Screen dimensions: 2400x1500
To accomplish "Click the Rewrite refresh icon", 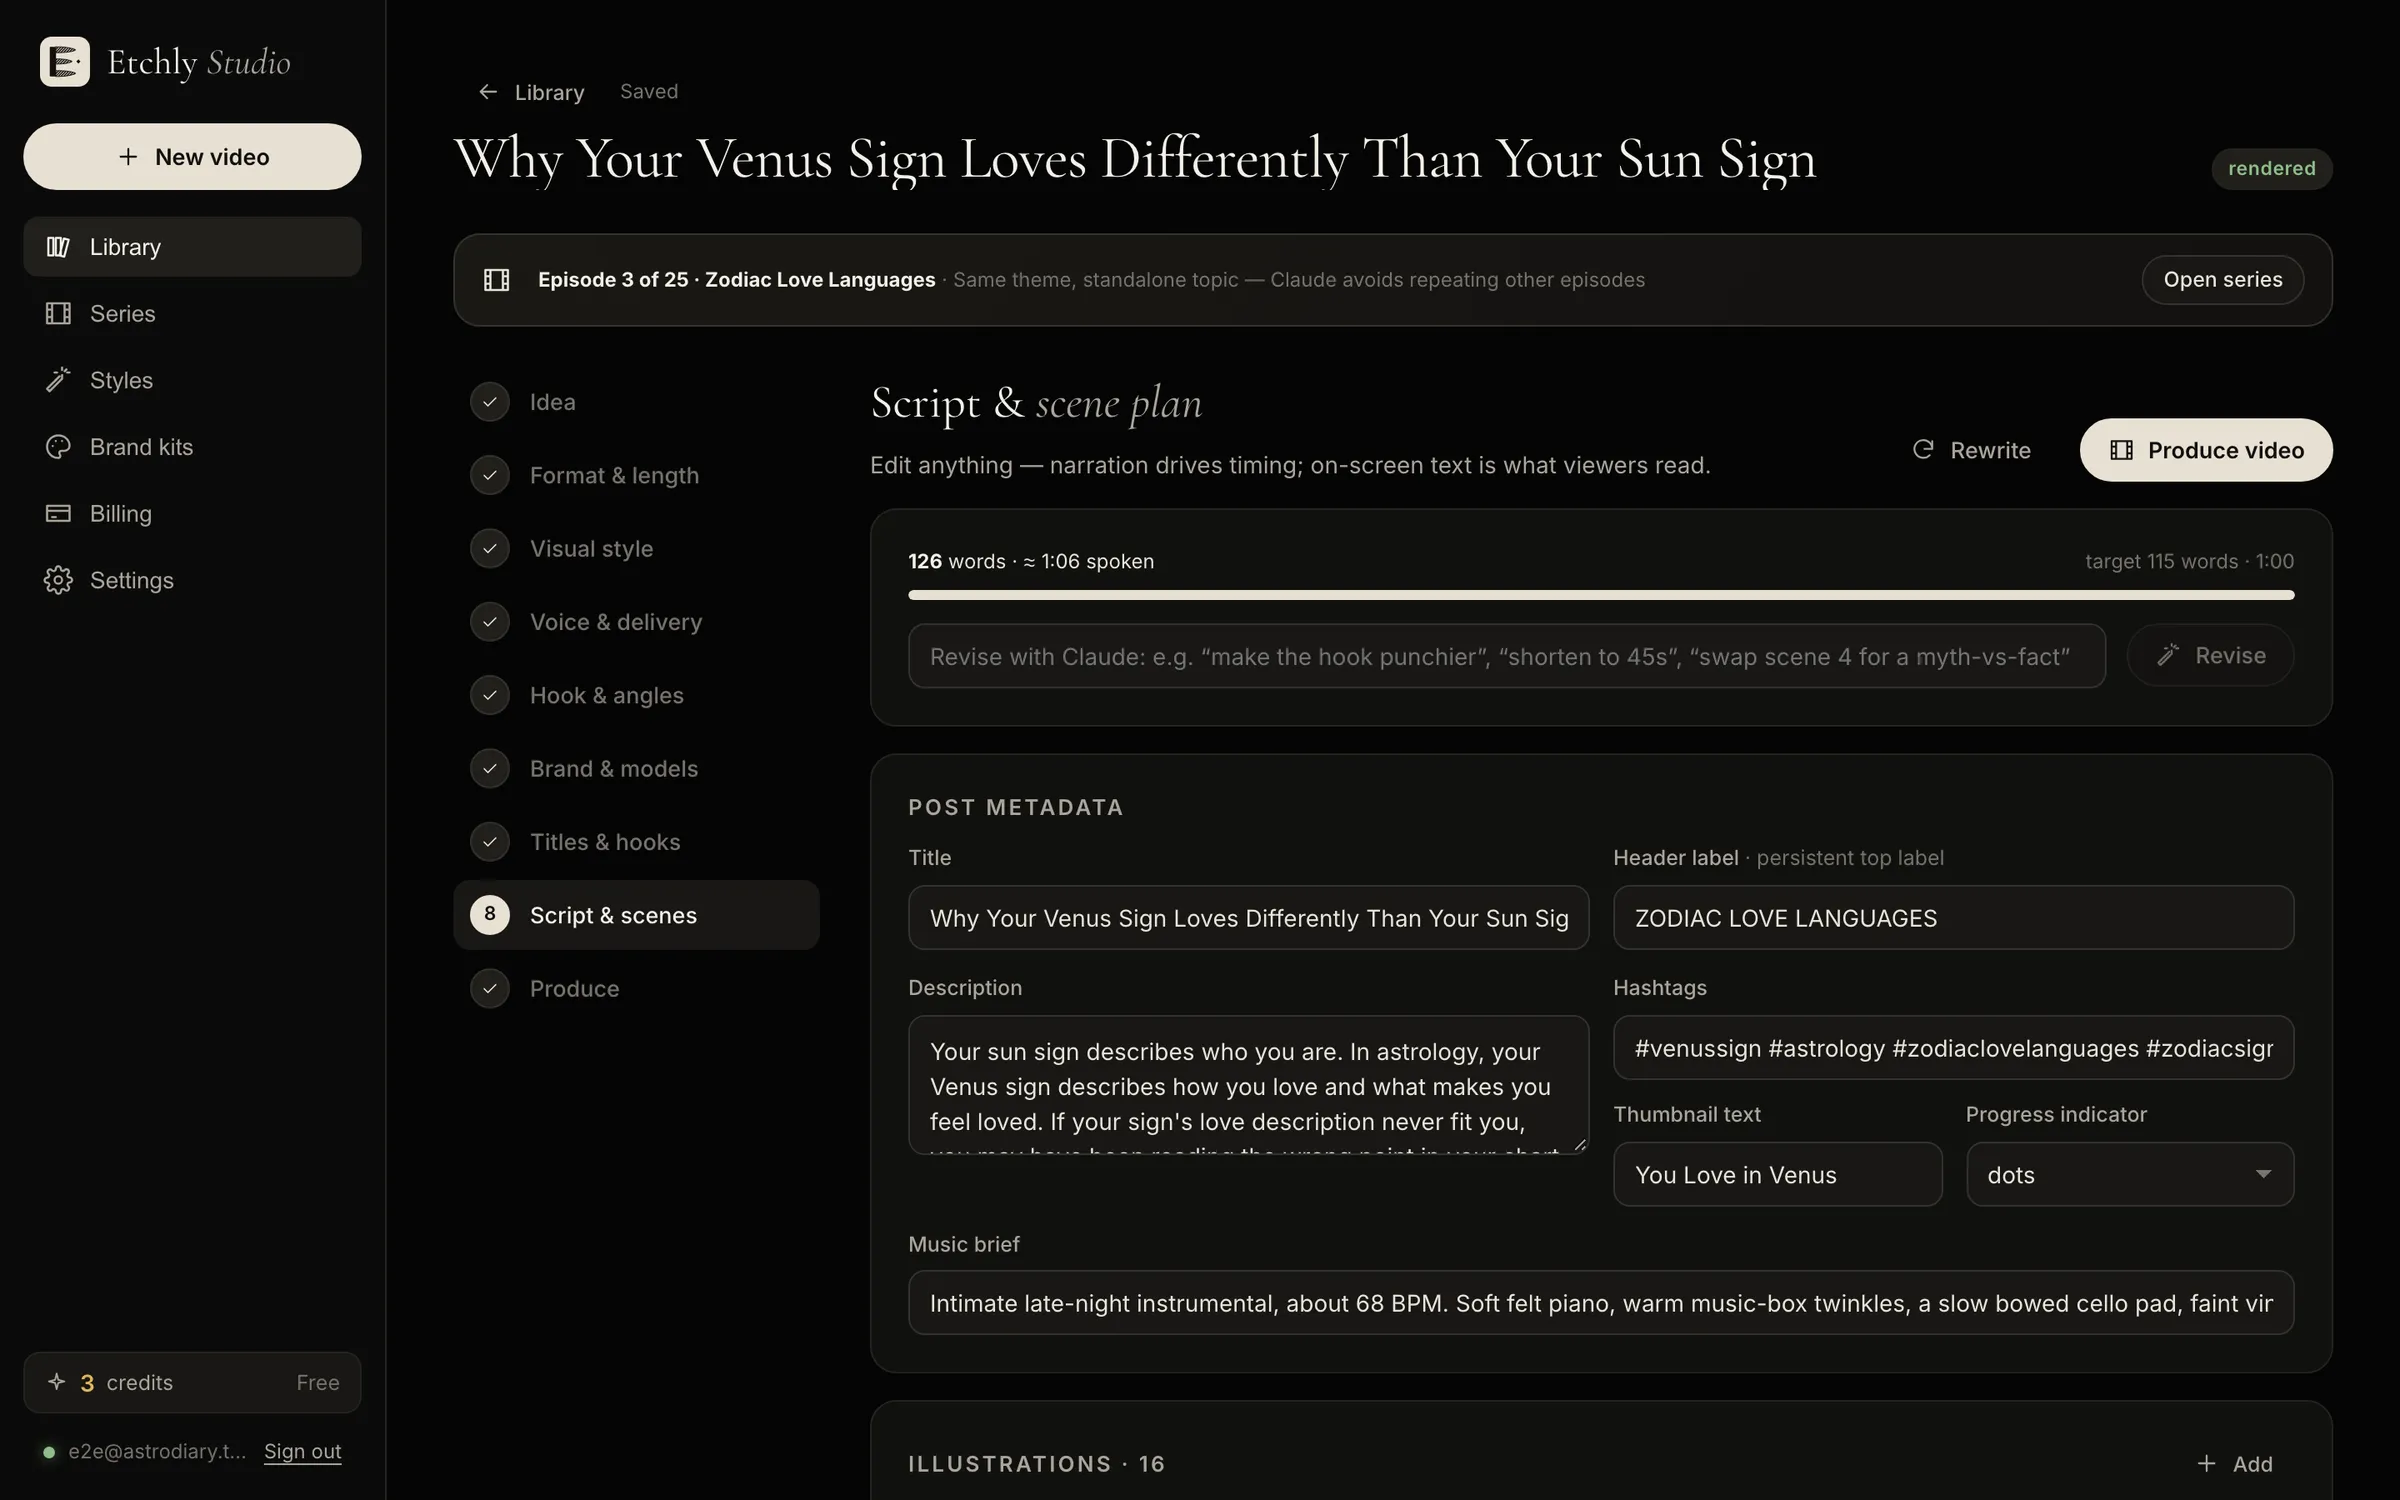I will (1922, 450).
